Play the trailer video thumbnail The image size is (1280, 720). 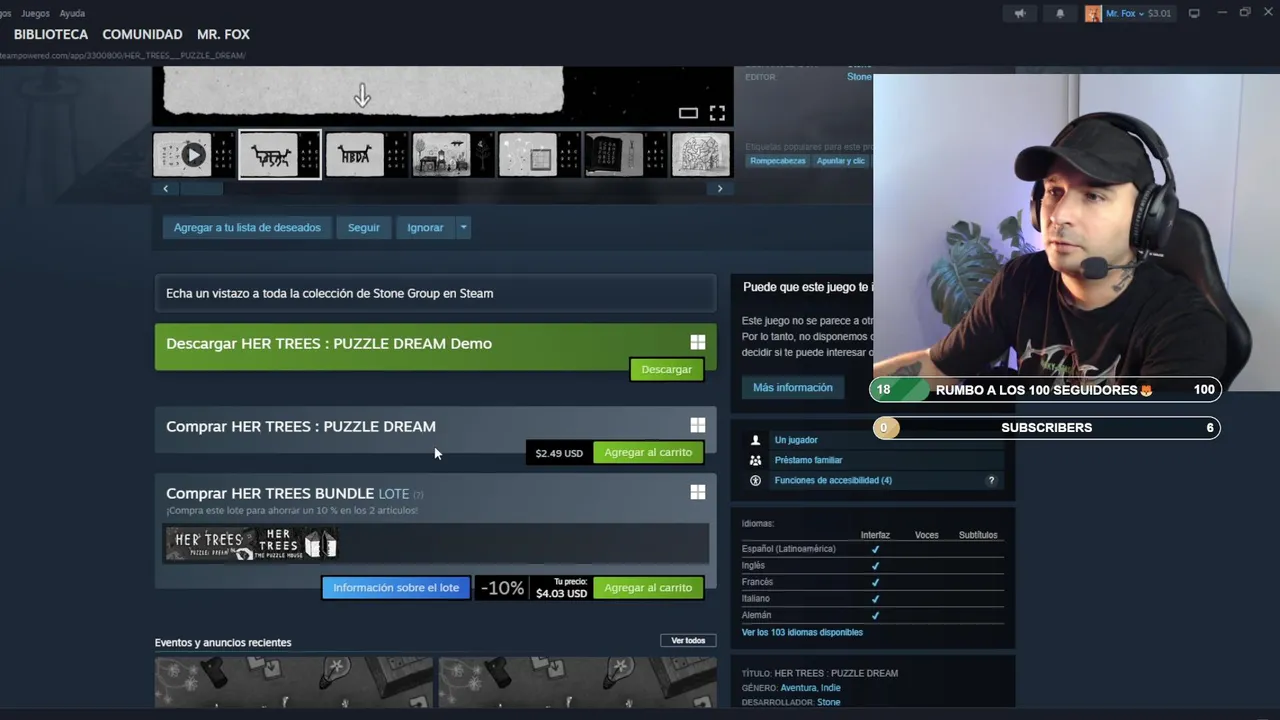coord(193,155)
